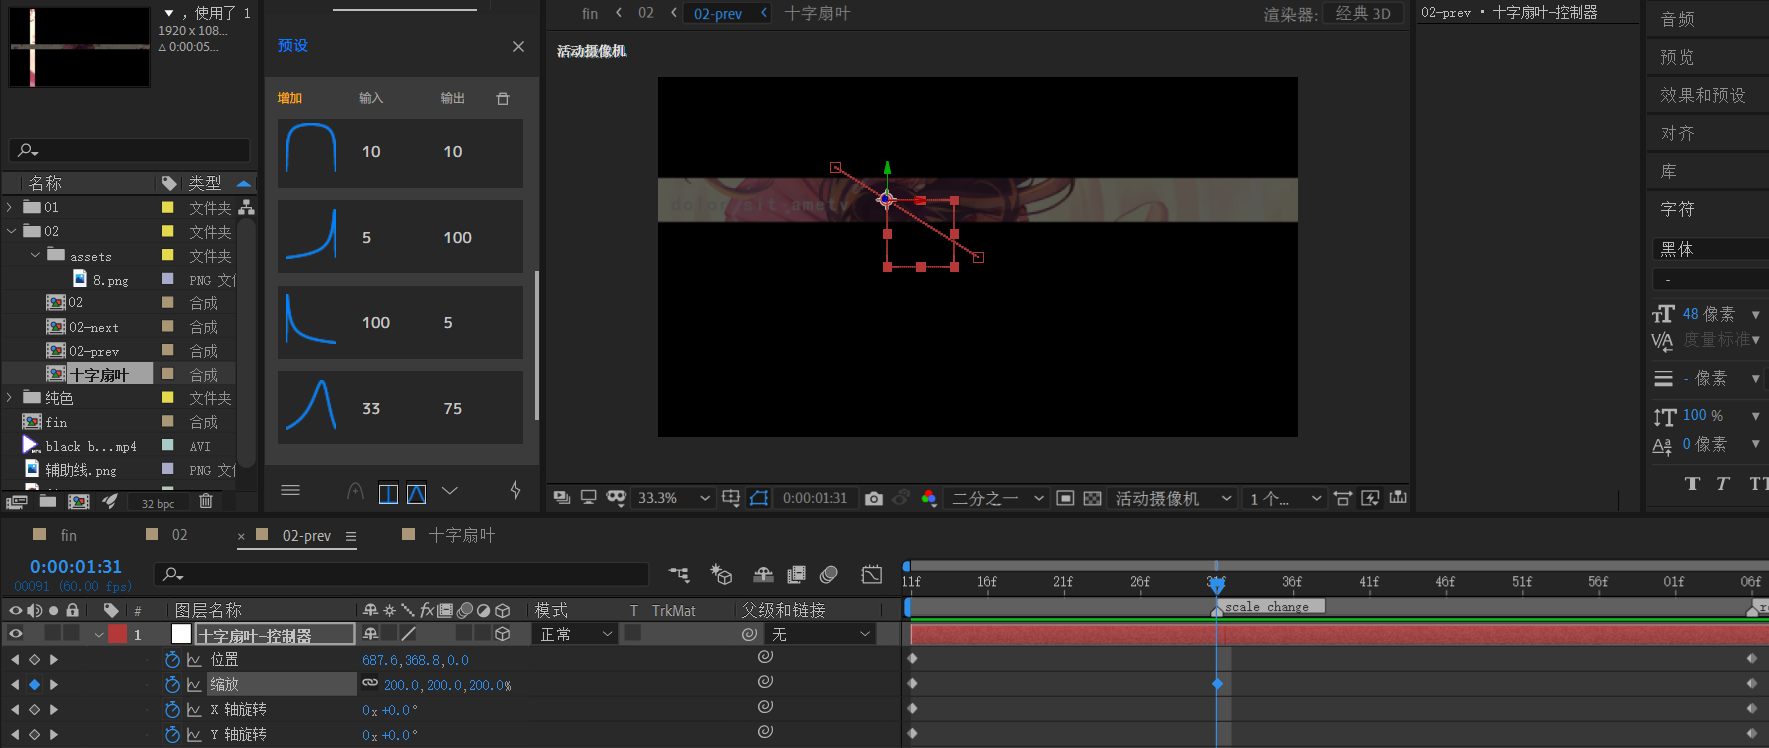Screen dimensions: 1769x748
Task: Open the 02-prev timeline tab menu
Action: (x=351, y=536)
